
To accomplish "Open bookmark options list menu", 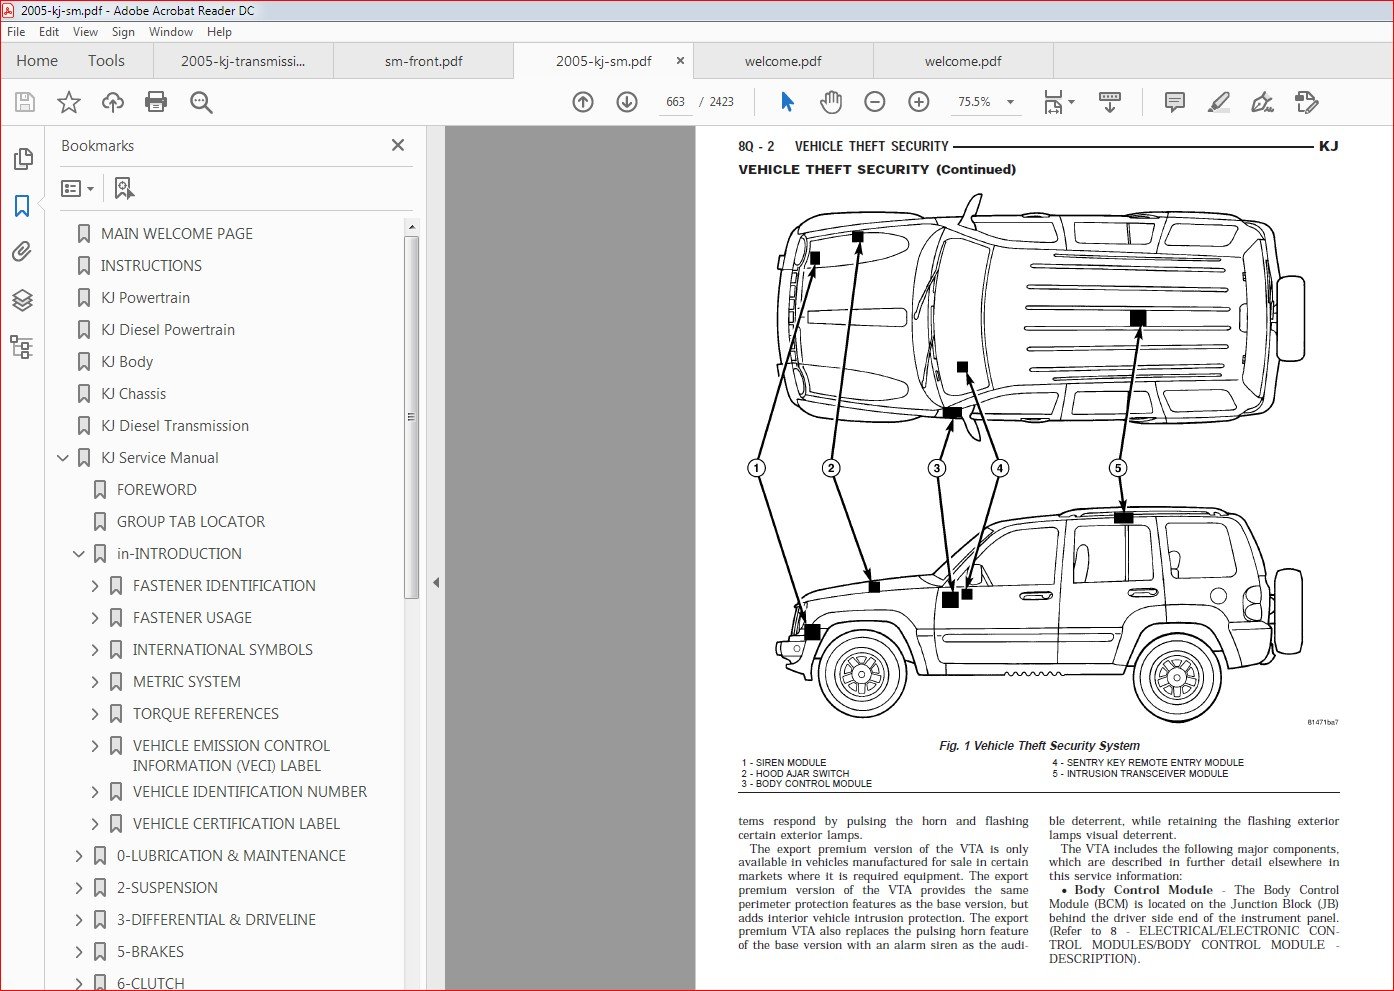I will tap(77, 188).
